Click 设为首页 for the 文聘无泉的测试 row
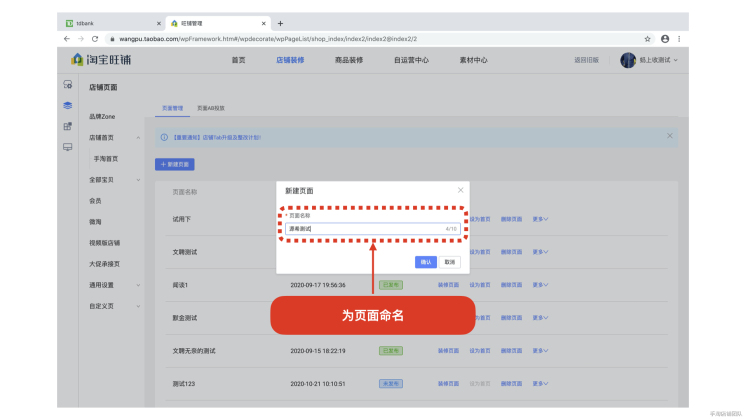This screenshot has height=420, width=746. [x=480, y=351]
